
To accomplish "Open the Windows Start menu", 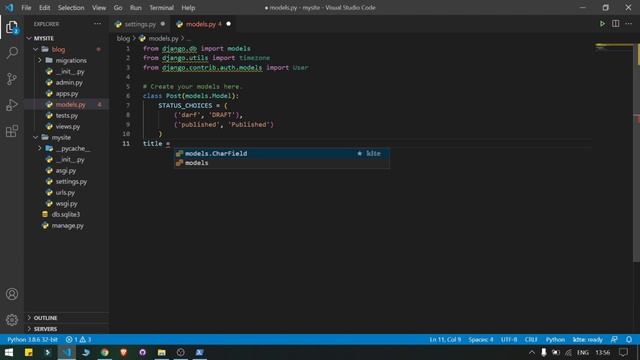I will pos(9,352).
